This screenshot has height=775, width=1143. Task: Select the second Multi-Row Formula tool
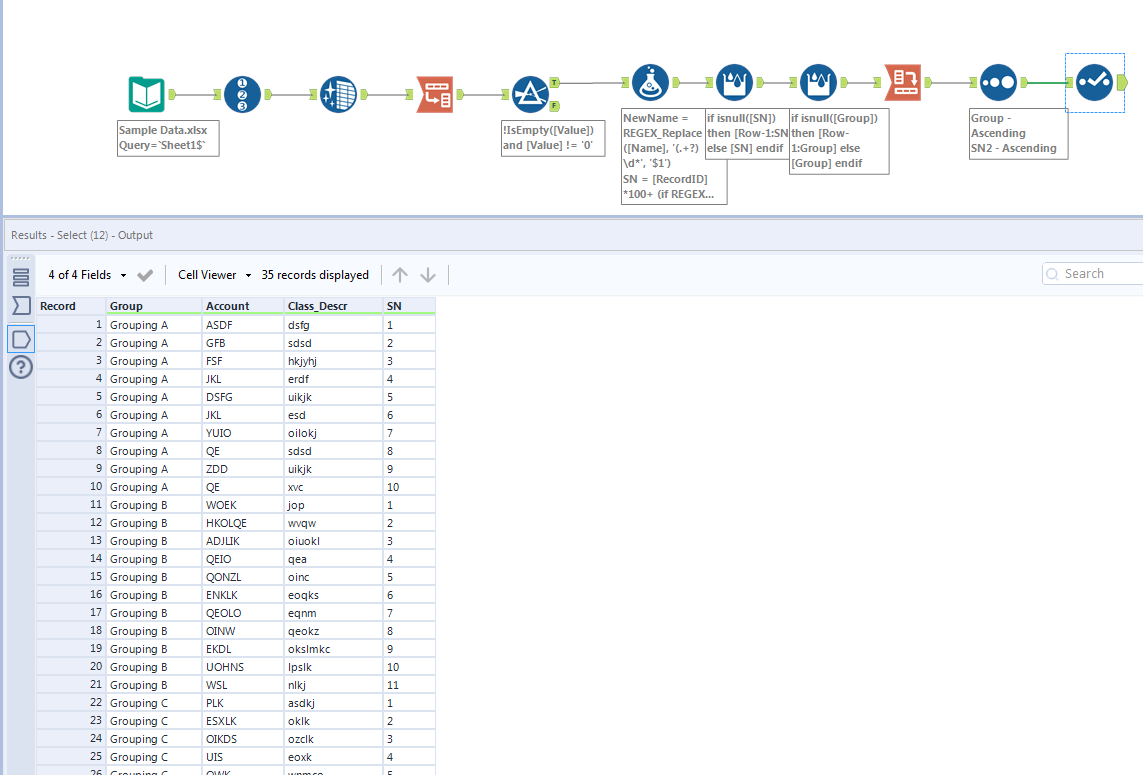[819, 82]
